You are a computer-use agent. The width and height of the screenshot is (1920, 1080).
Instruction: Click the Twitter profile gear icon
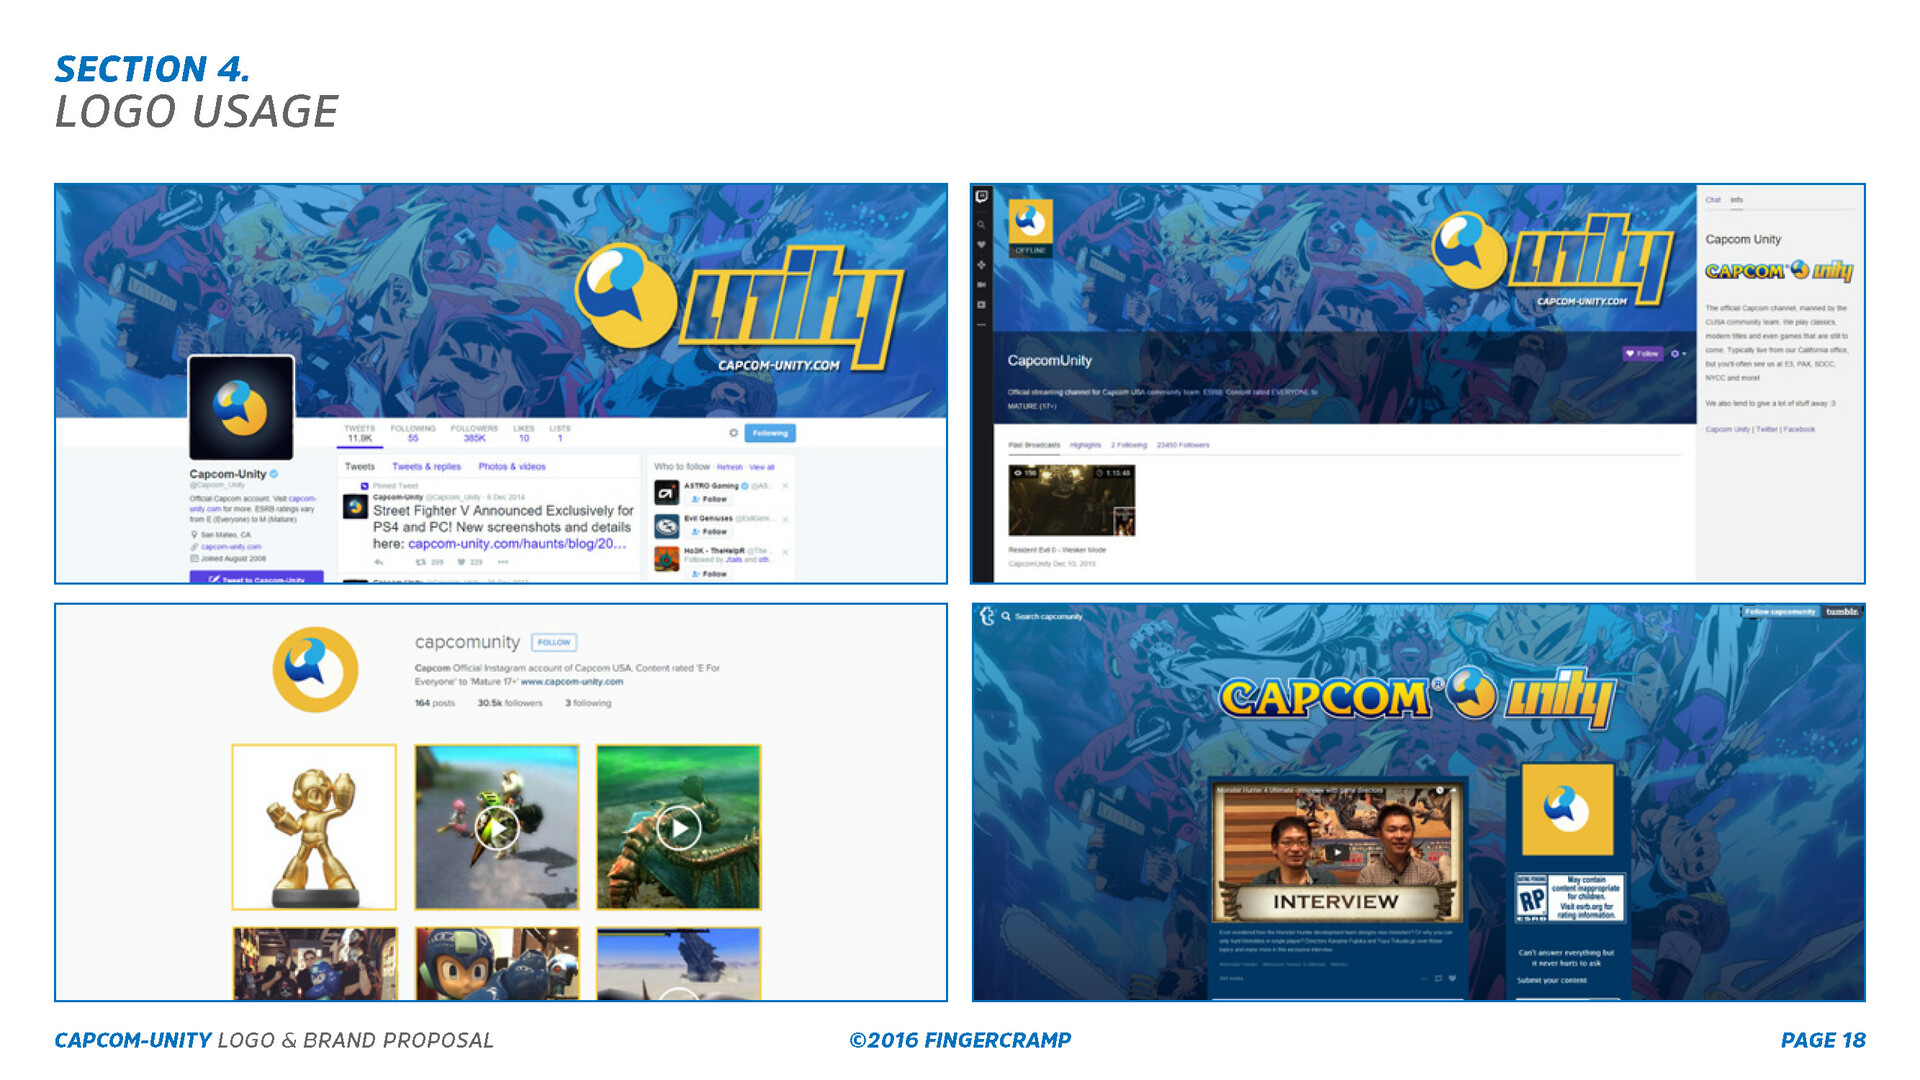pyautogui.click(x=733, y=433)
